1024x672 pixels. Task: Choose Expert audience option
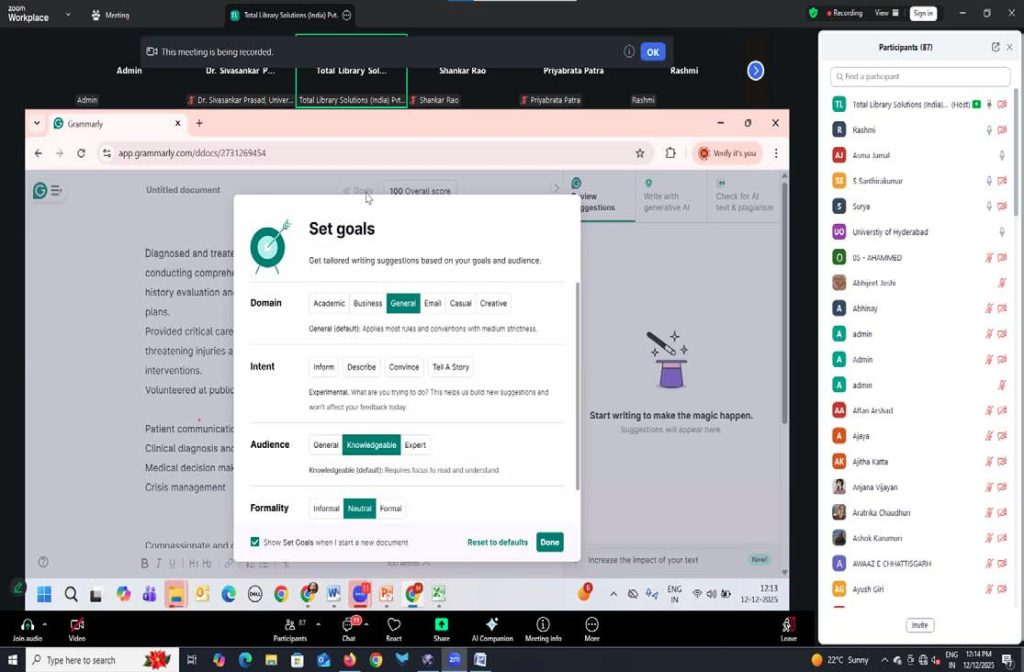415,445
